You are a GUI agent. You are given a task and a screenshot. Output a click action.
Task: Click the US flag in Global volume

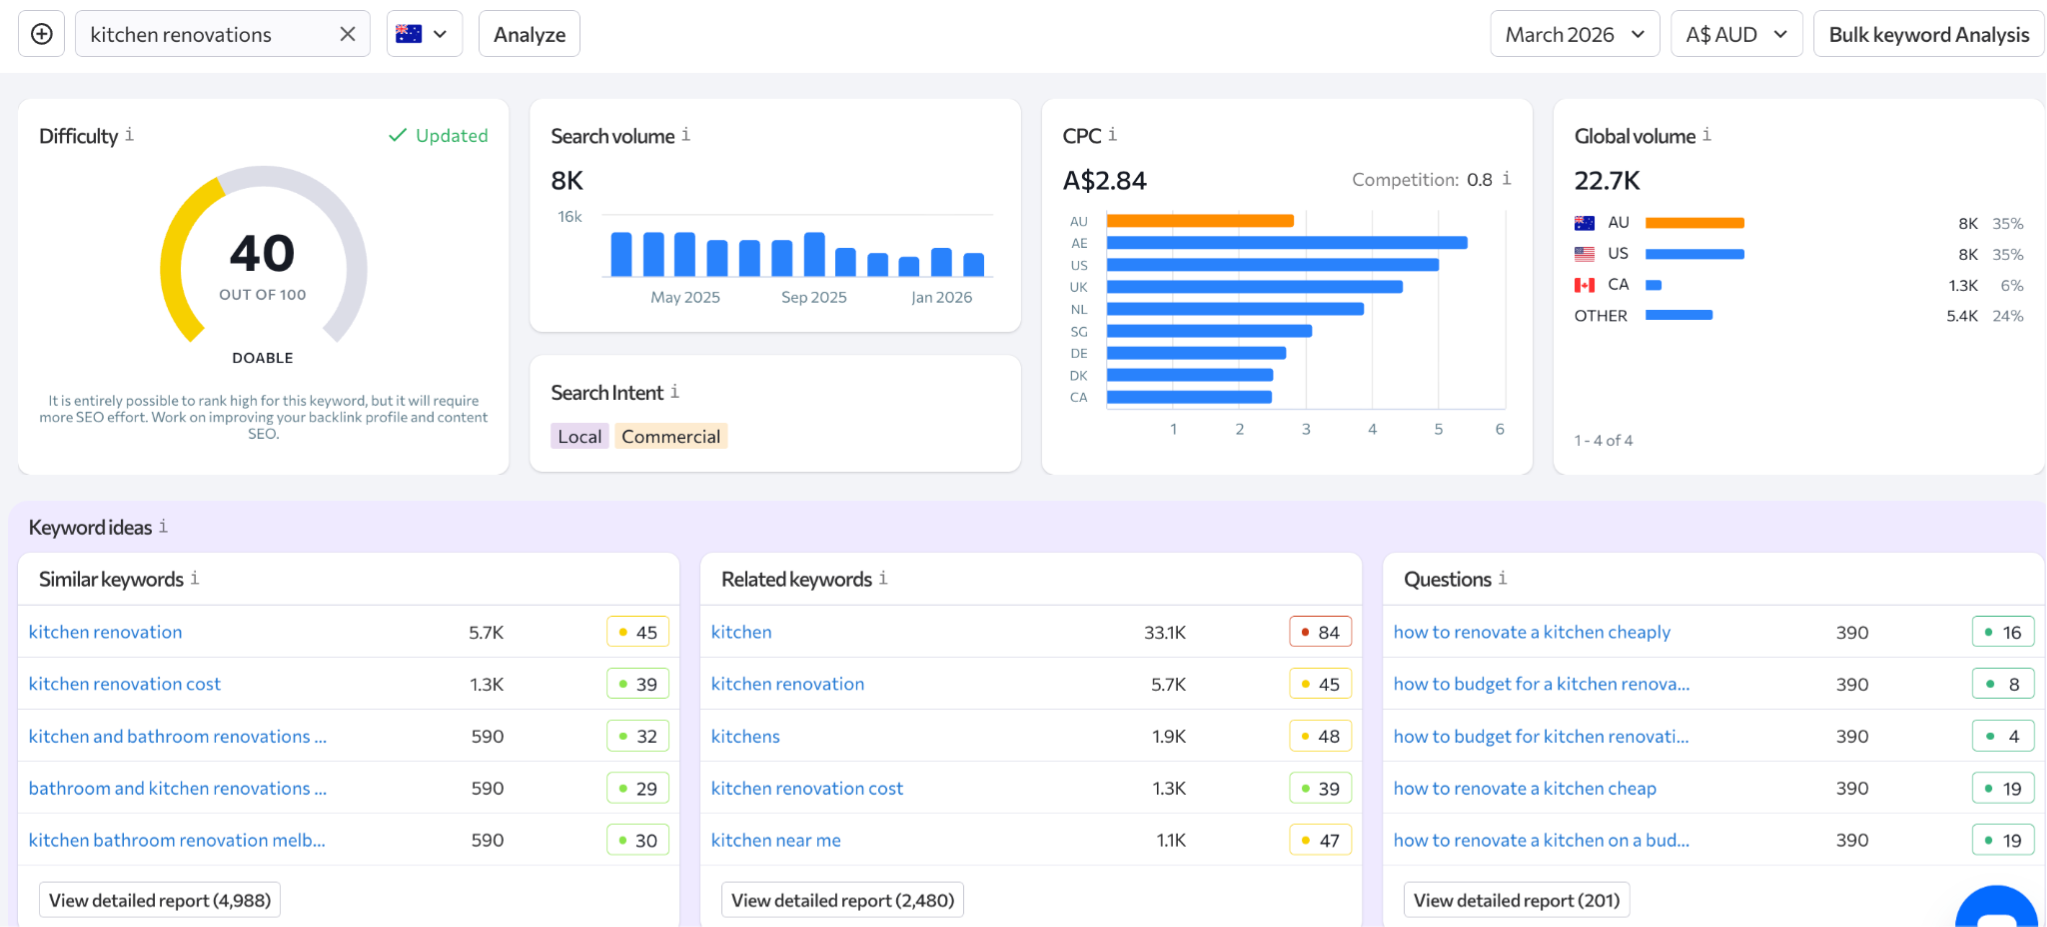pos(1585,254)
